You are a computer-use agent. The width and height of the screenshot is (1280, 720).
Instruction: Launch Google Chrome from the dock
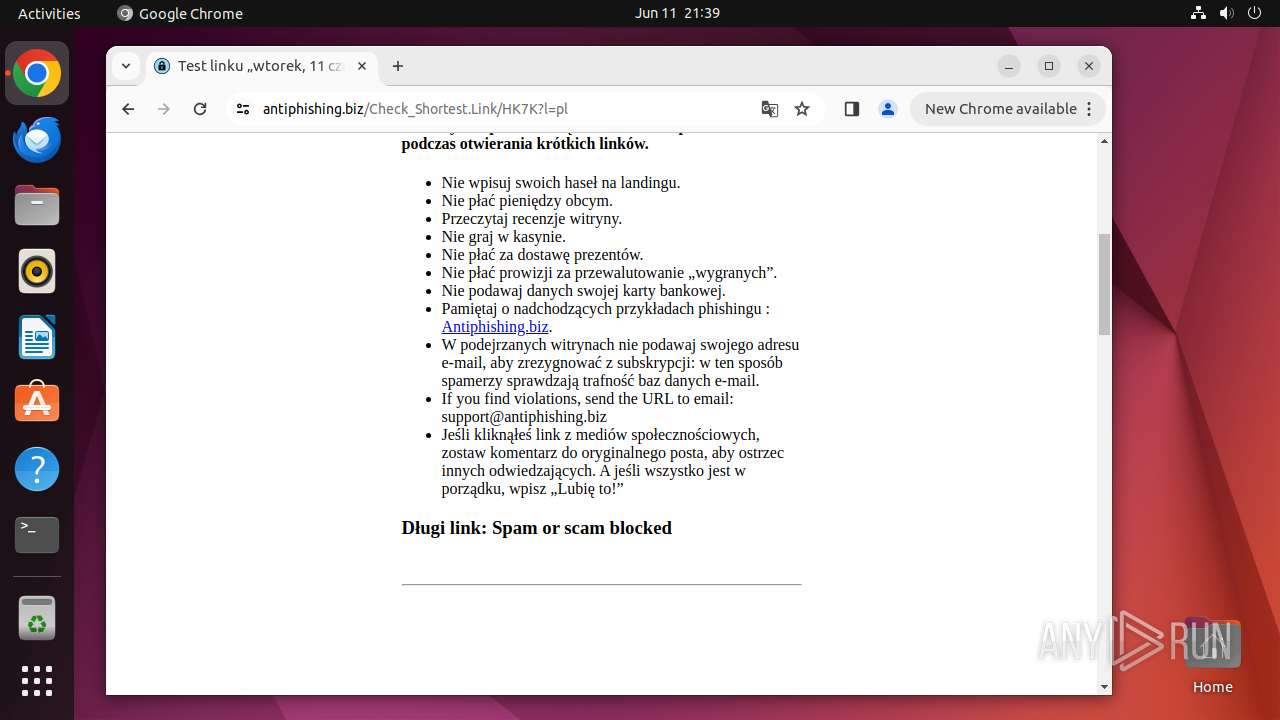[x=37, y=73]
